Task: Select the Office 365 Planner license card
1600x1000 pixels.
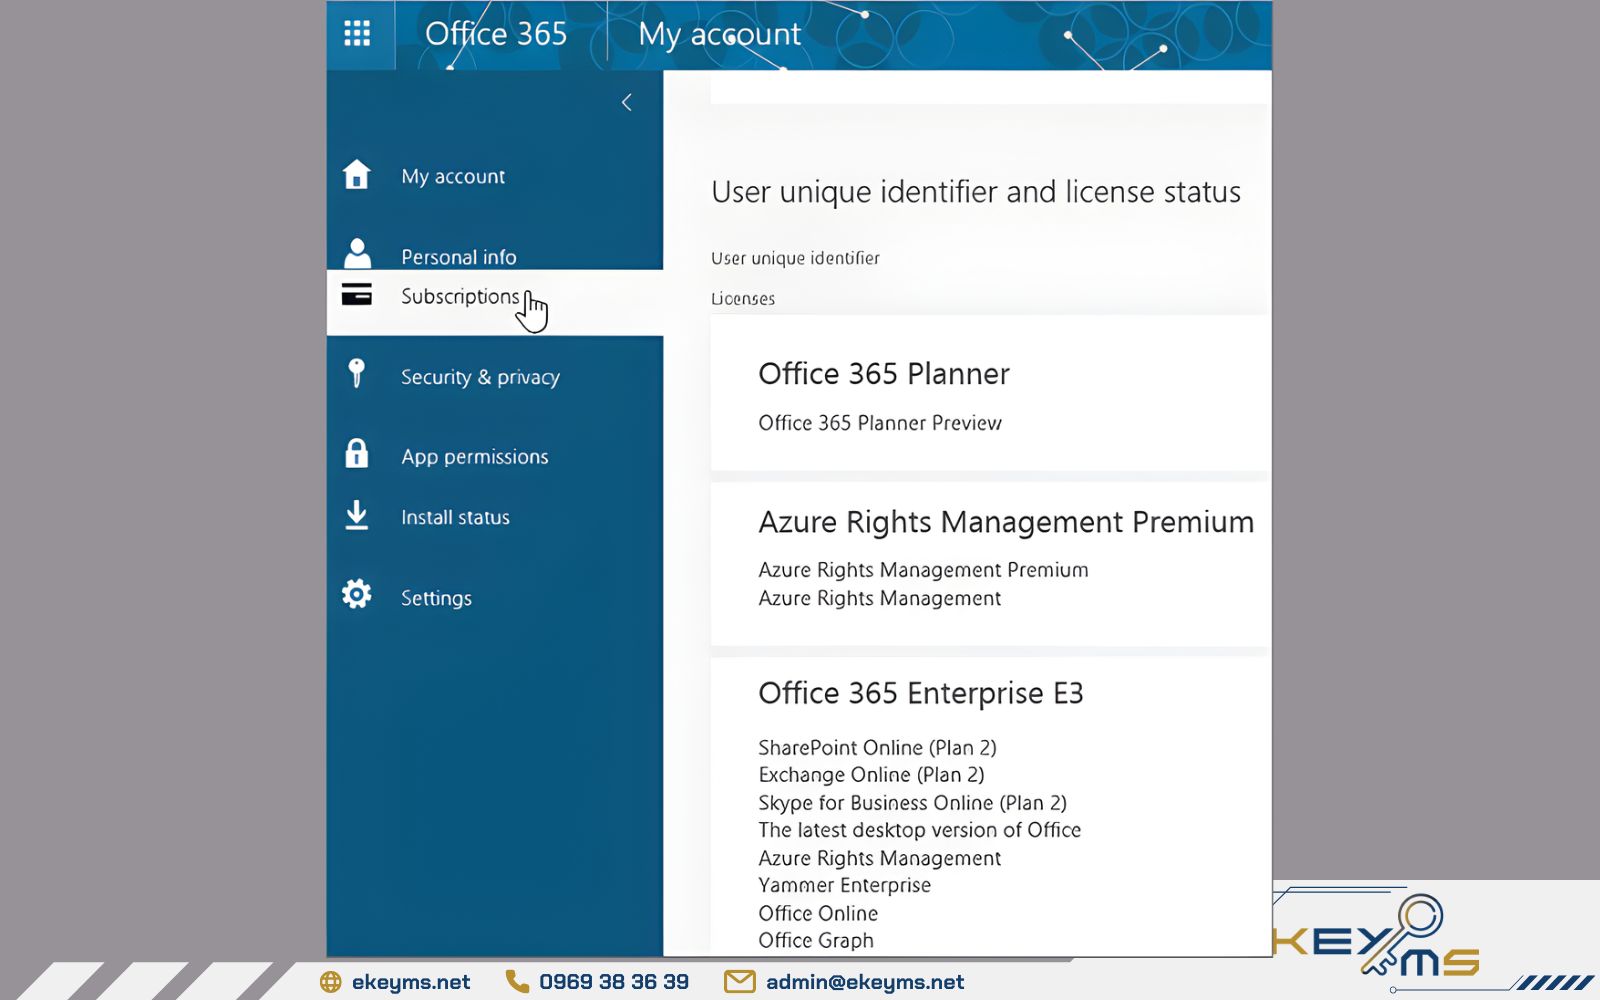Action: point(989,394)
